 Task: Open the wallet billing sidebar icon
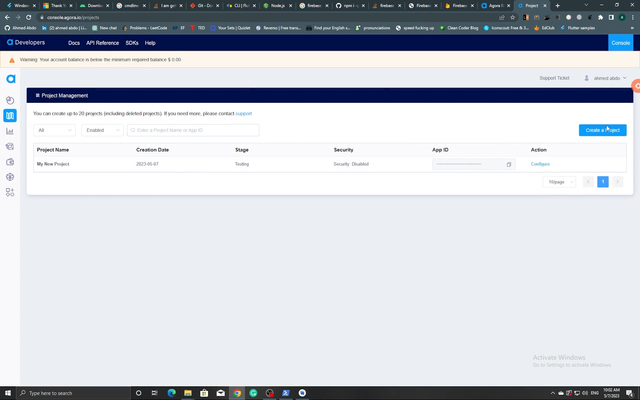pyautogui.click(x=10, y=162)
